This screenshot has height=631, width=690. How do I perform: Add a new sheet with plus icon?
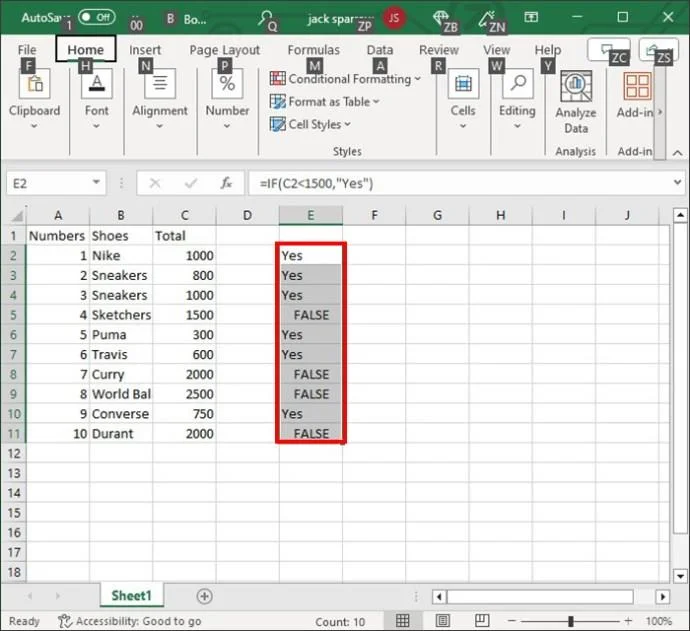(204, 596)
